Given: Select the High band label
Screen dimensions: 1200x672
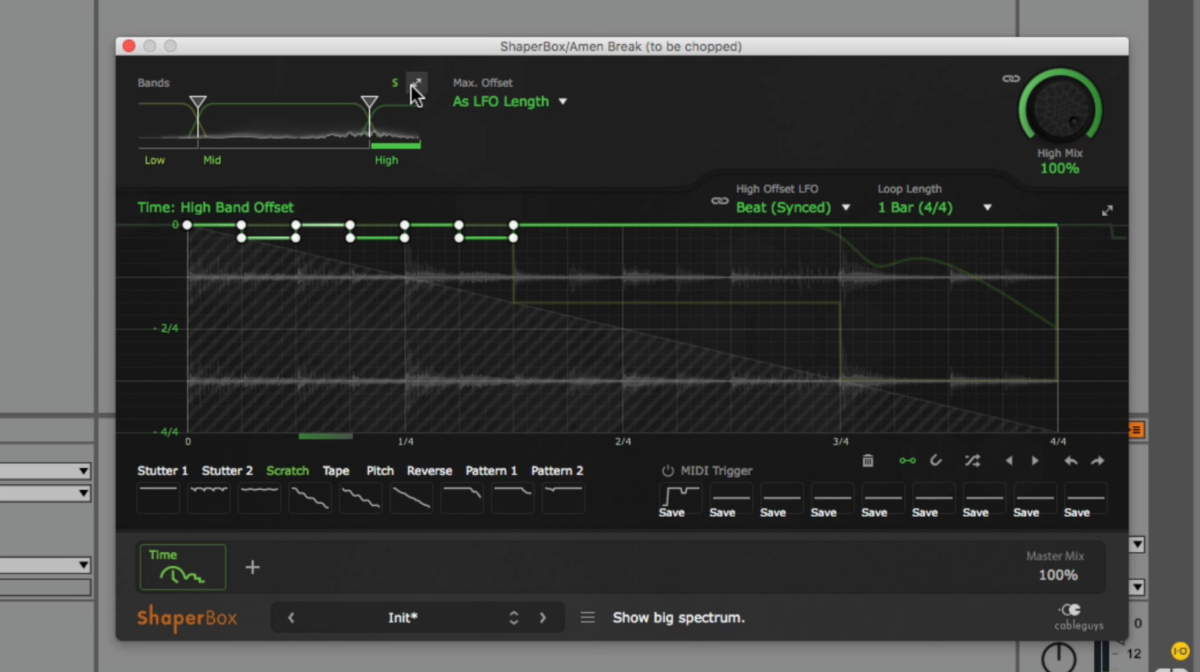Looking at the screenshot, I should click(386, 160).
